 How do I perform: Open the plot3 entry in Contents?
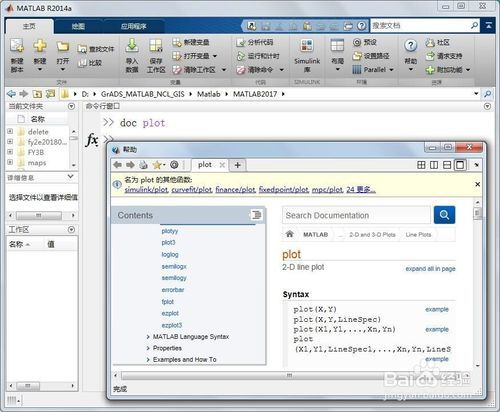click(x=168, y=243)
